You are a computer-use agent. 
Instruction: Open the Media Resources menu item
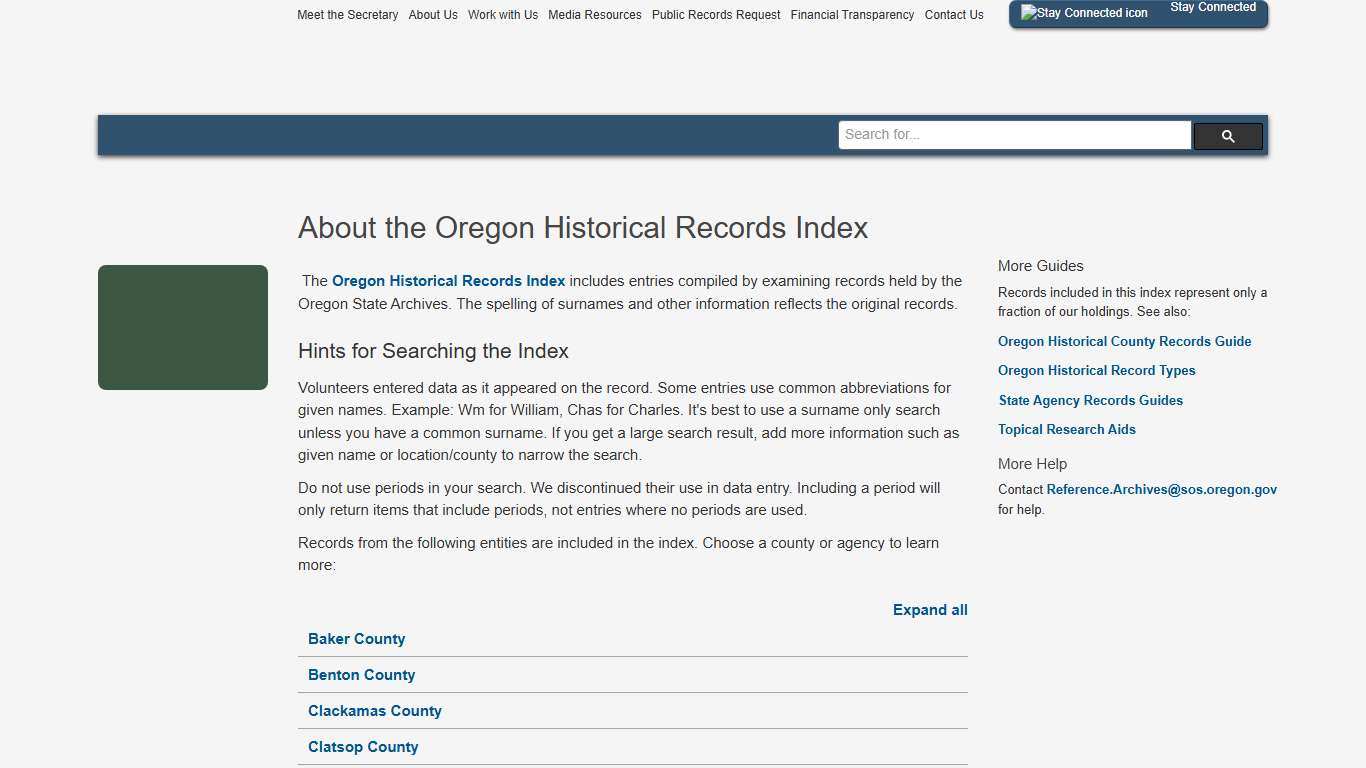(595, 14)
